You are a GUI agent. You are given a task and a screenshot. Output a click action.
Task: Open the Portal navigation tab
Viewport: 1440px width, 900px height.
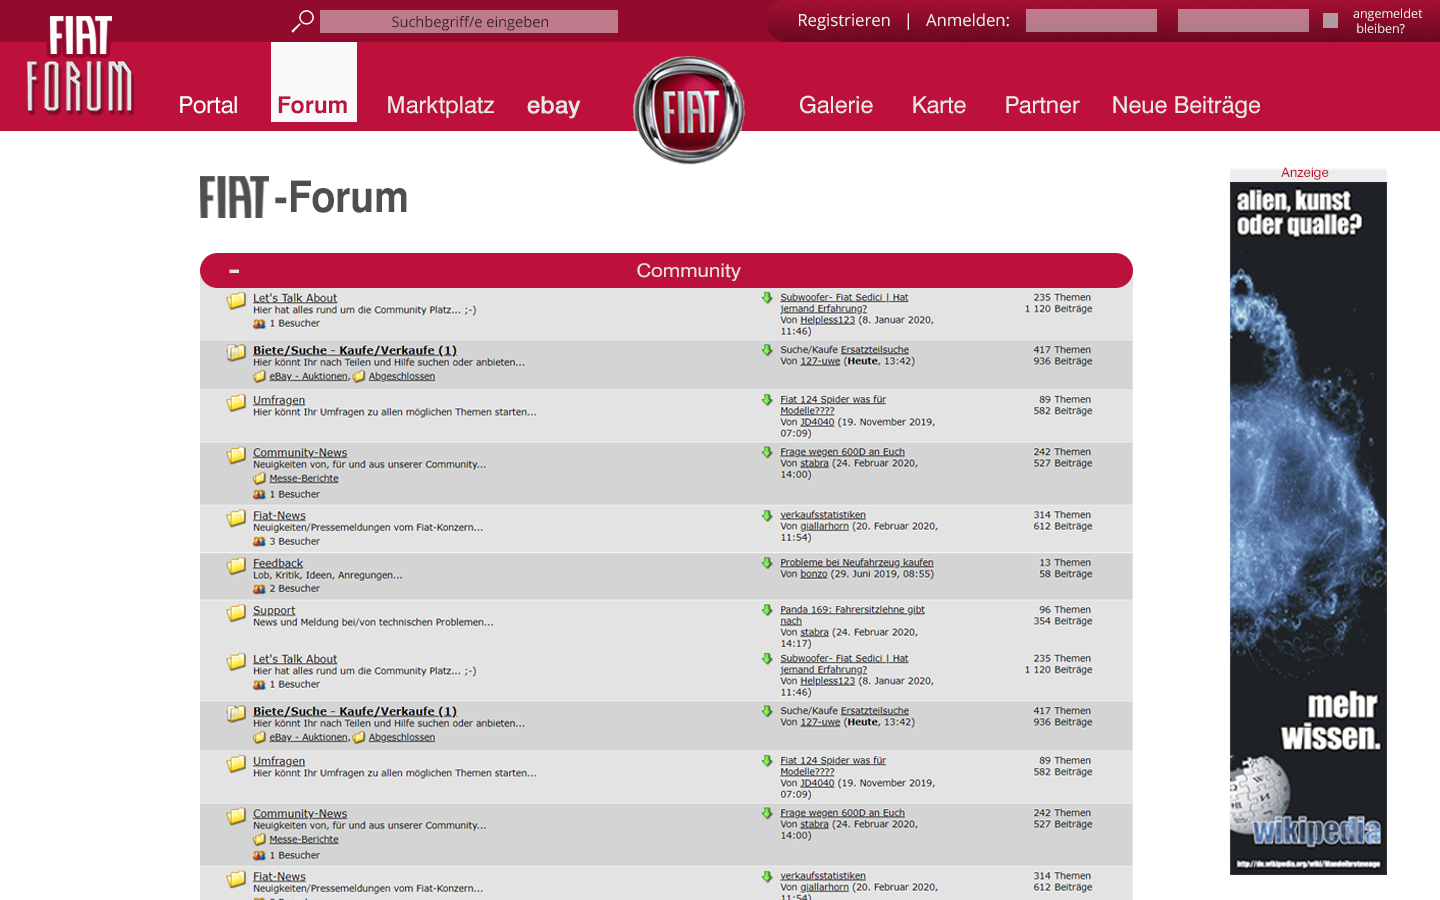(x=208, y=105)
